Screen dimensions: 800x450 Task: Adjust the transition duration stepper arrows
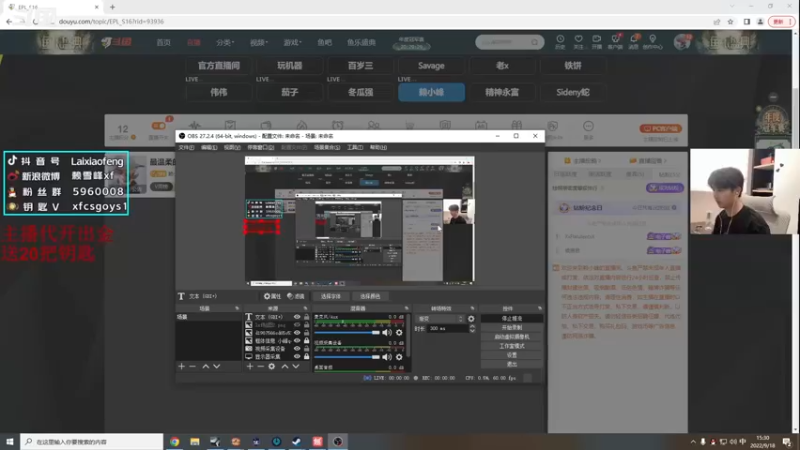click(x=472, y=329)
